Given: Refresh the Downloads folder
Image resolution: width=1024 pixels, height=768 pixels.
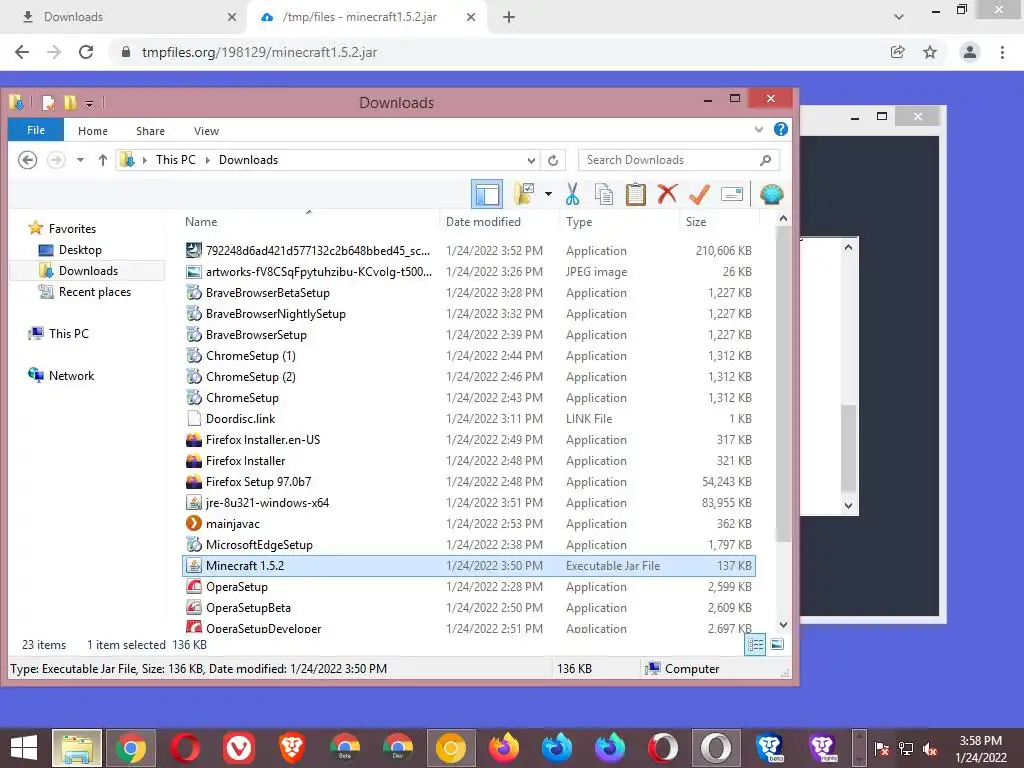Looking at the screenshot, I should pos(553,160).
